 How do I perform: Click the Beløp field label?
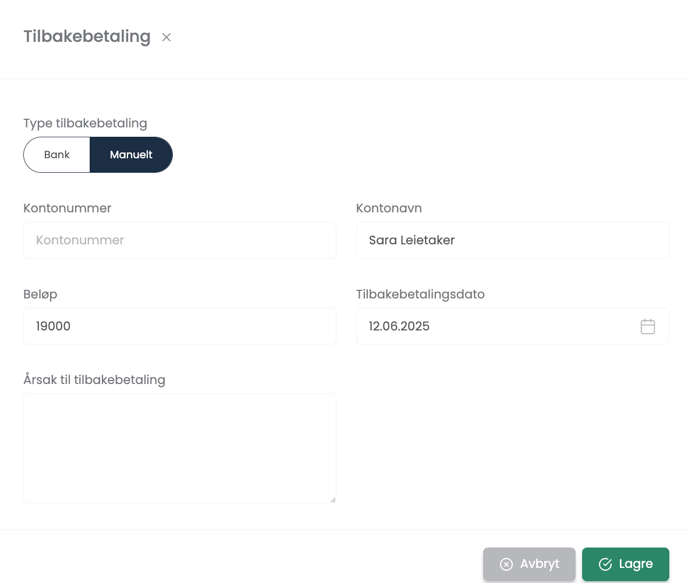pyautogui.click(x=40, y=294)
